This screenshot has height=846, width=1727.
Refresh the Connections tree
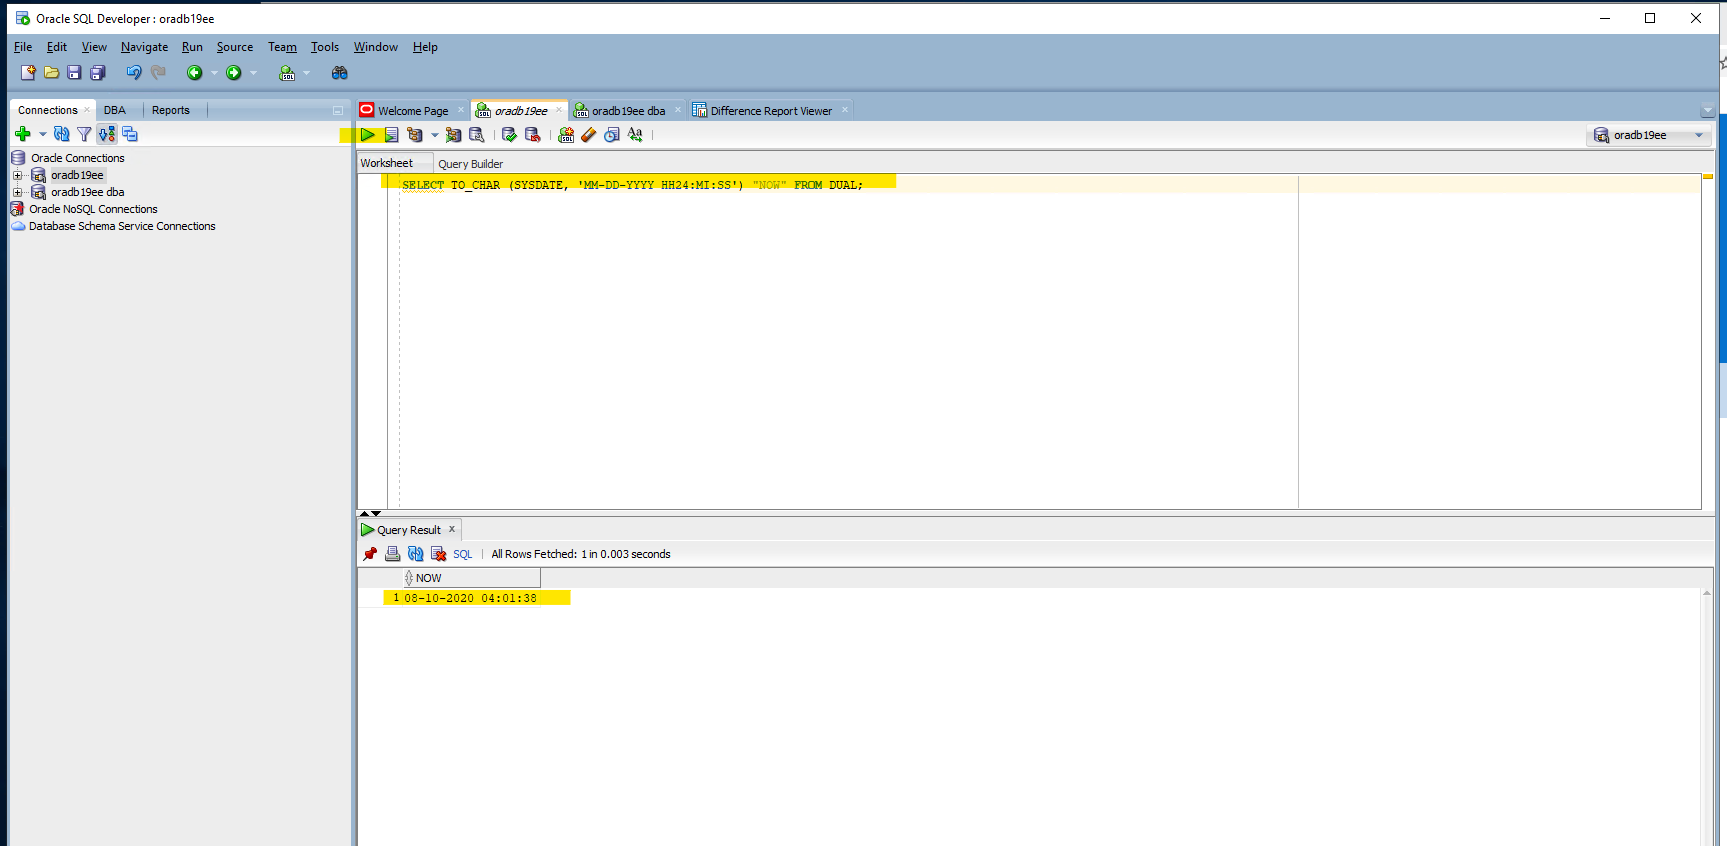coord(62,134)
